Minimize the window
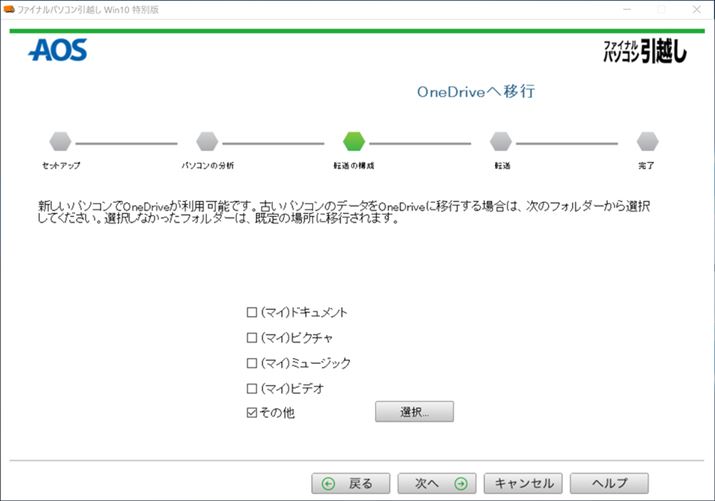 pos(627,10)
